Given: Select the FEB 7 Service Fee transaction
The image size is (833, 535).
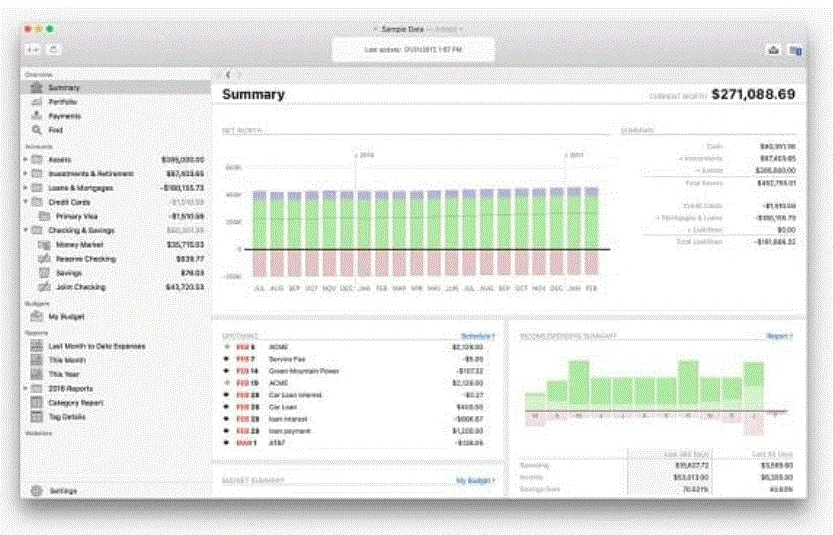Looking at the screenshot, I should (x=354, y=359).
